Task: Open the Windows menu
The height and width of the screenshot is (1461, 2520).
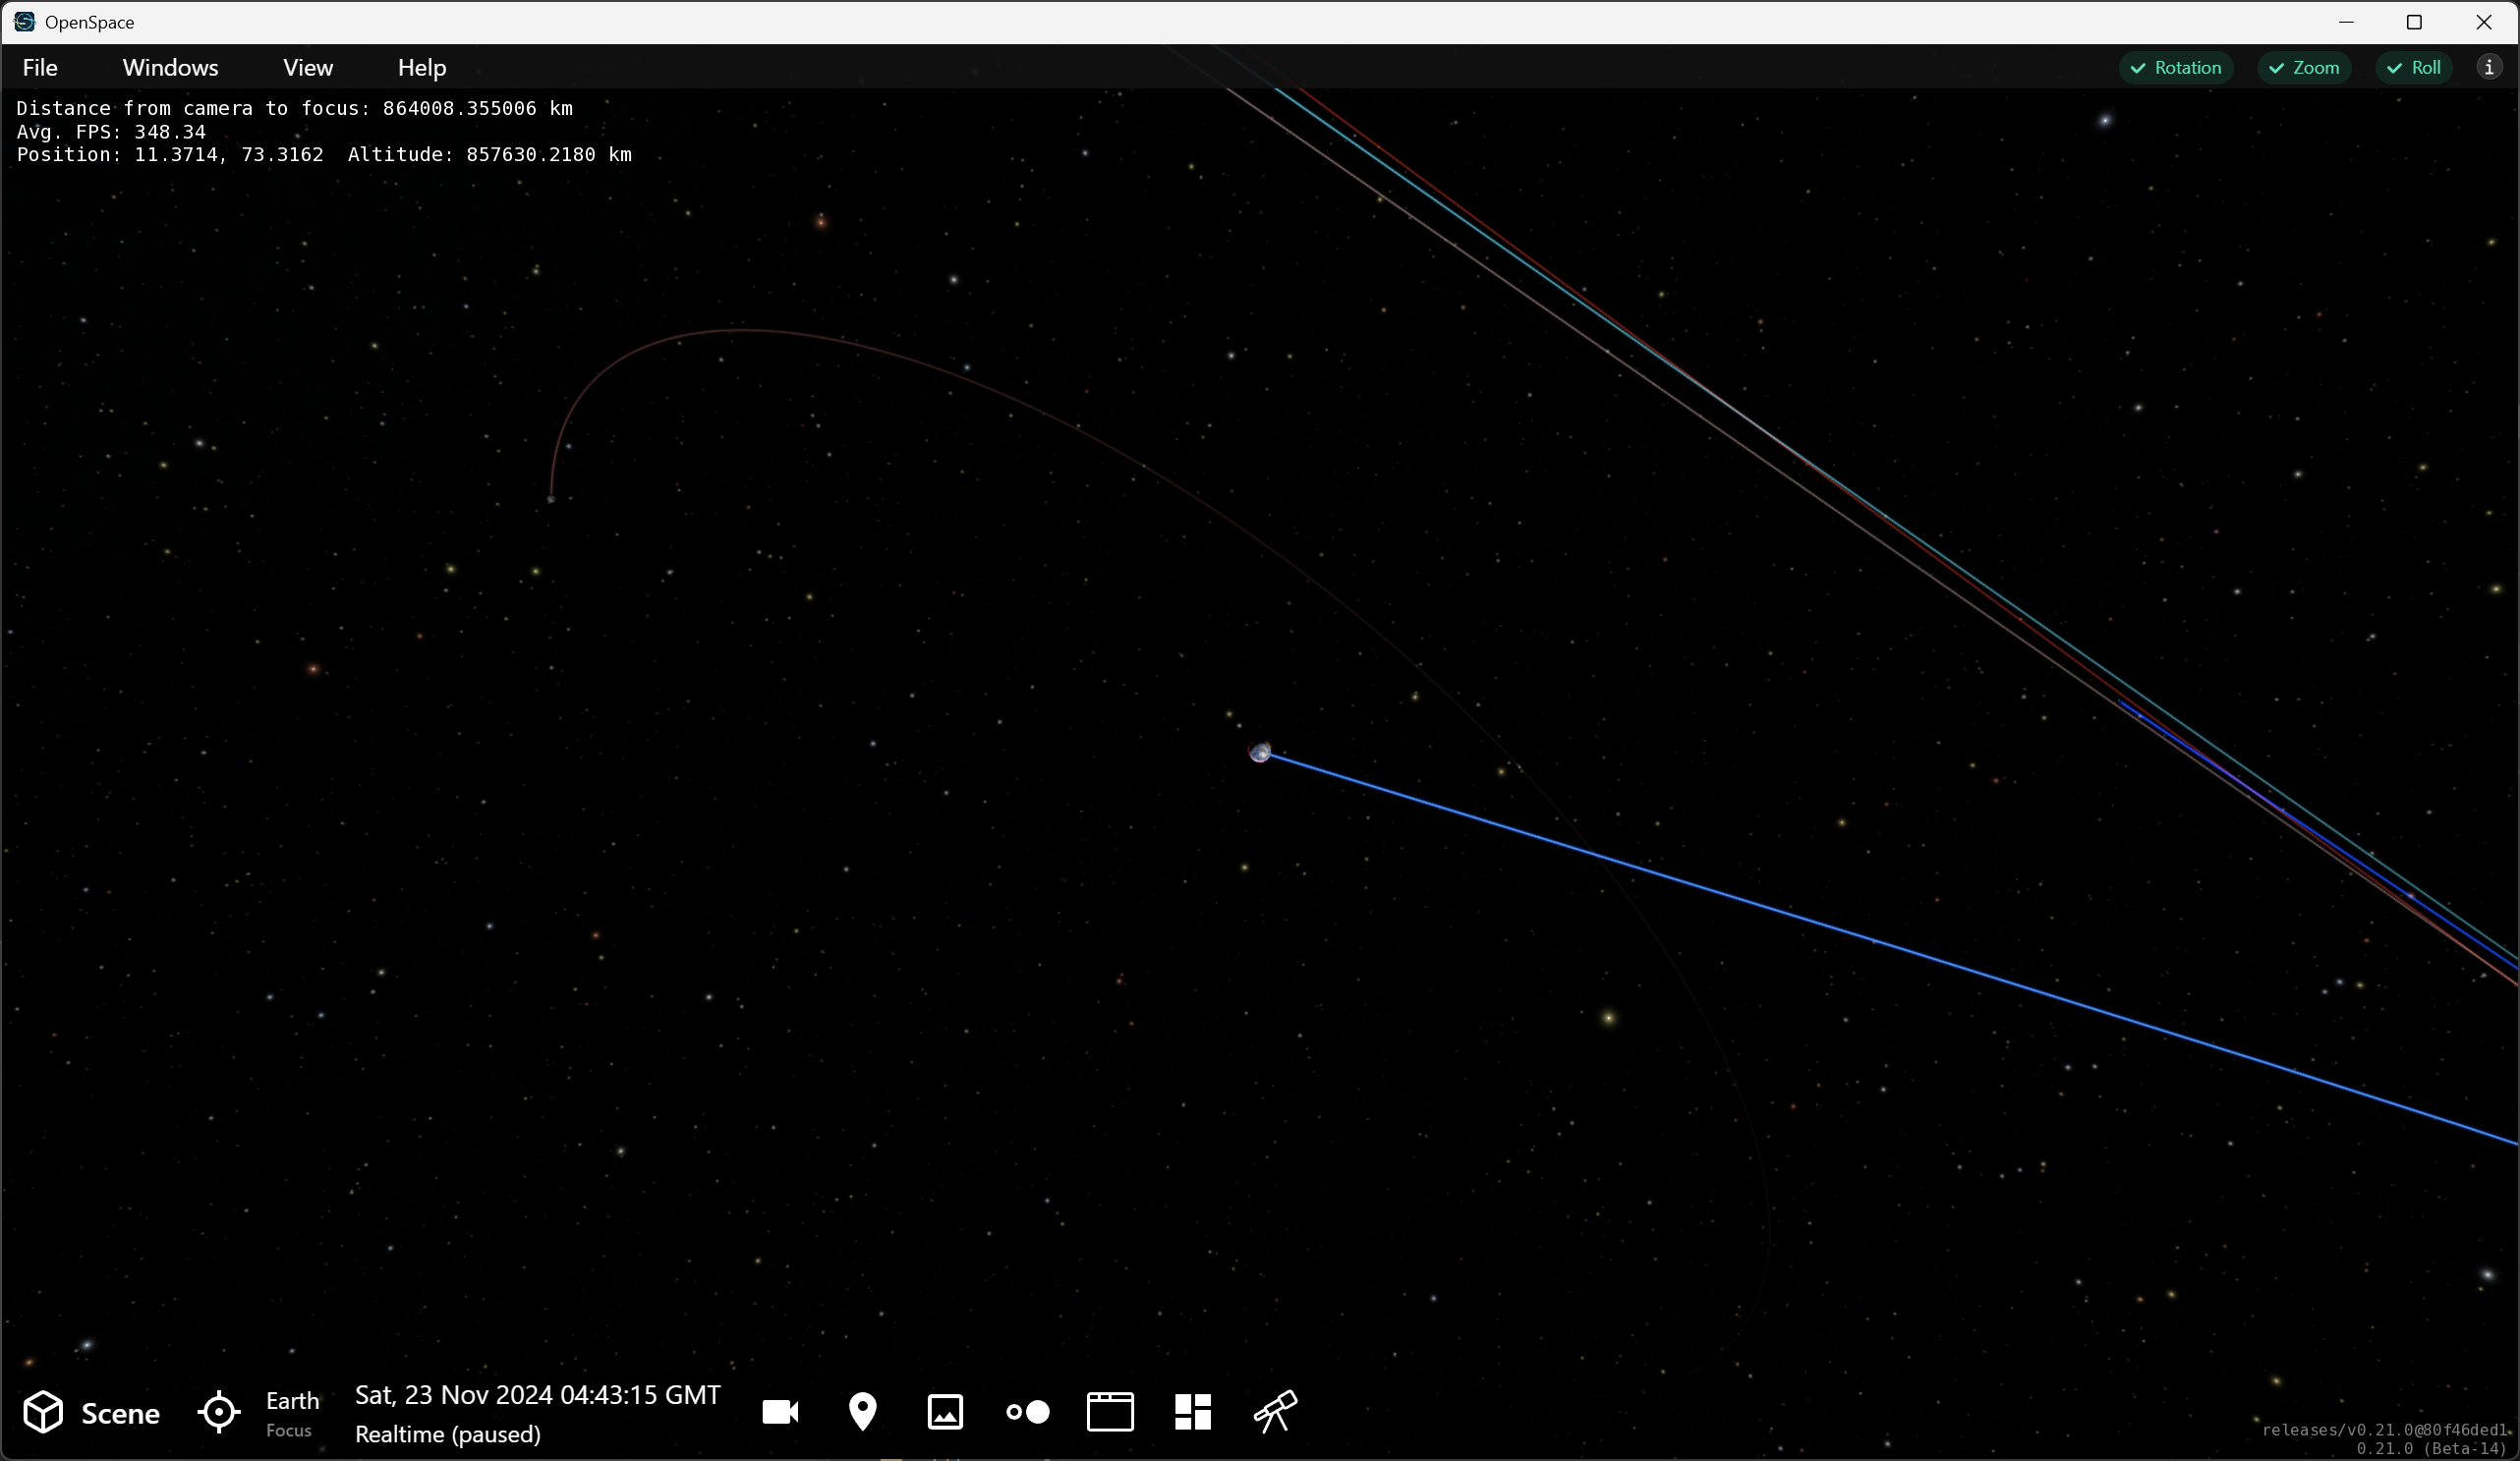Action: (170, 68)
